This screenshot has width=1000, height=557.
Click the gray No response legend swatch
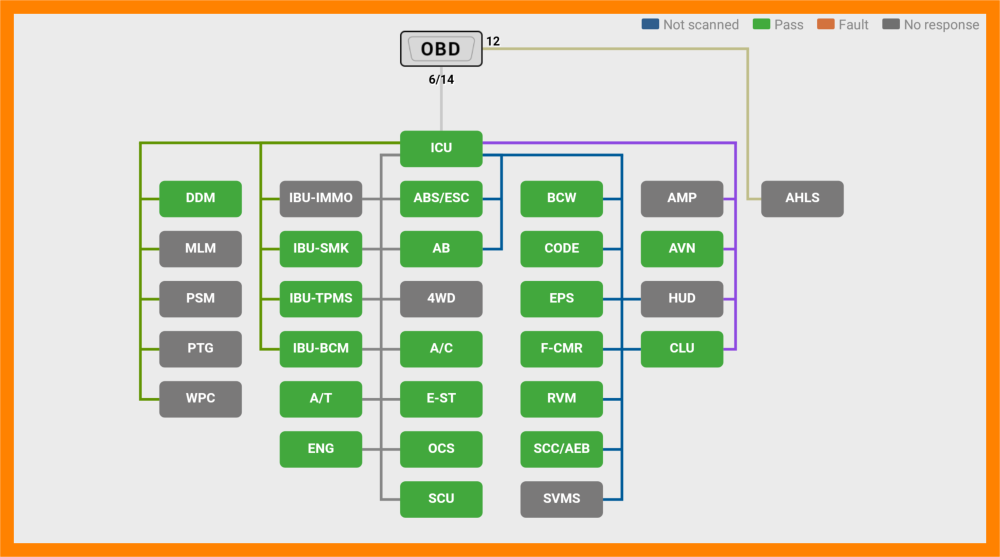click(891, 24)
